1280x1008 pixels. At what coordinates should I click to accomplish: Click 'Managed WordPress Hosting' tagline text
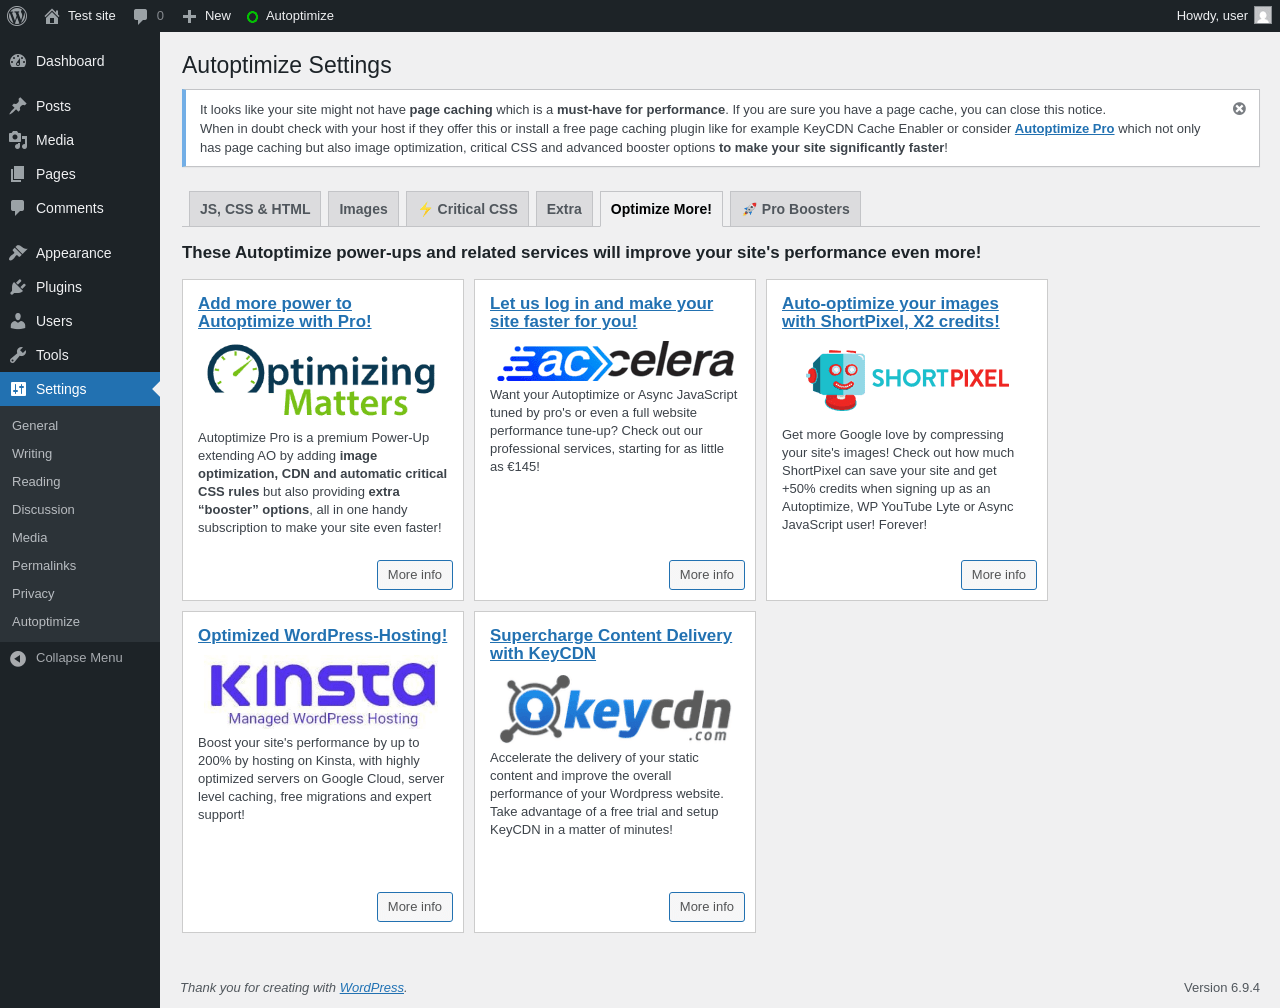tap(323, 718)
